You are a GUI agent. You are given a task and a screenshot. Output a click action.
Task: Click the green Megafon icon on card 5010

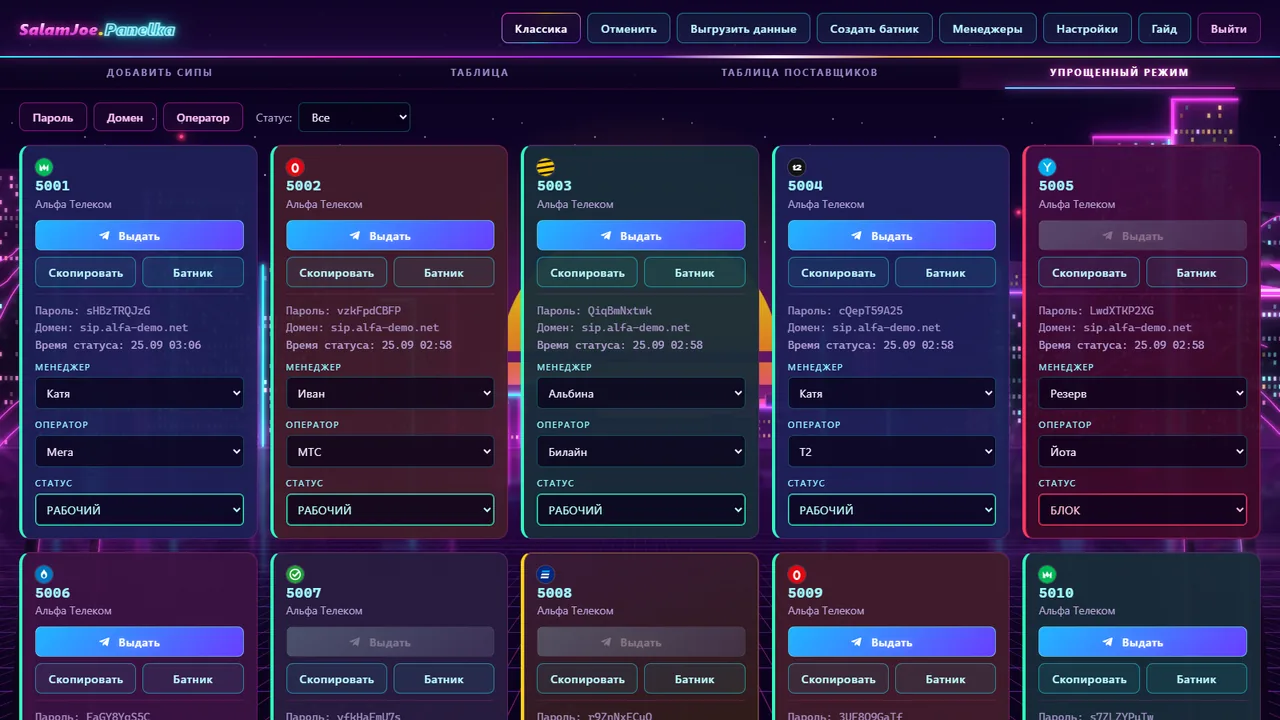click(1048, 574)
